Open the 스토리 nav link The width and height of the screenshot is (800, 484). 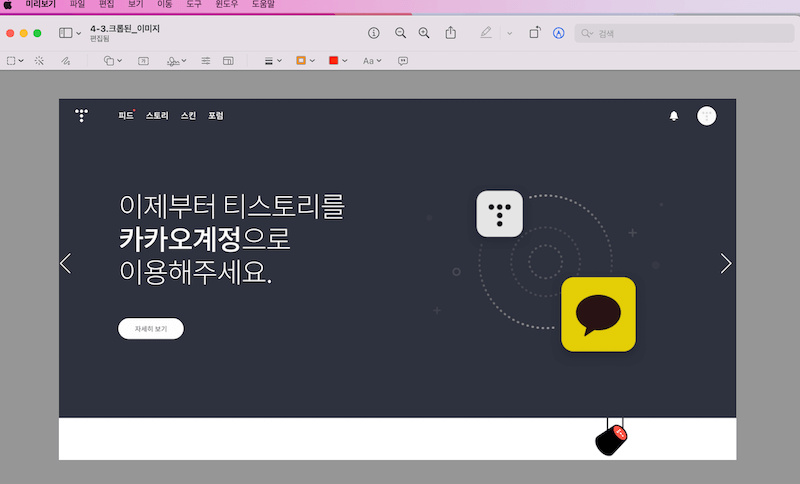[x=157, y=116]
